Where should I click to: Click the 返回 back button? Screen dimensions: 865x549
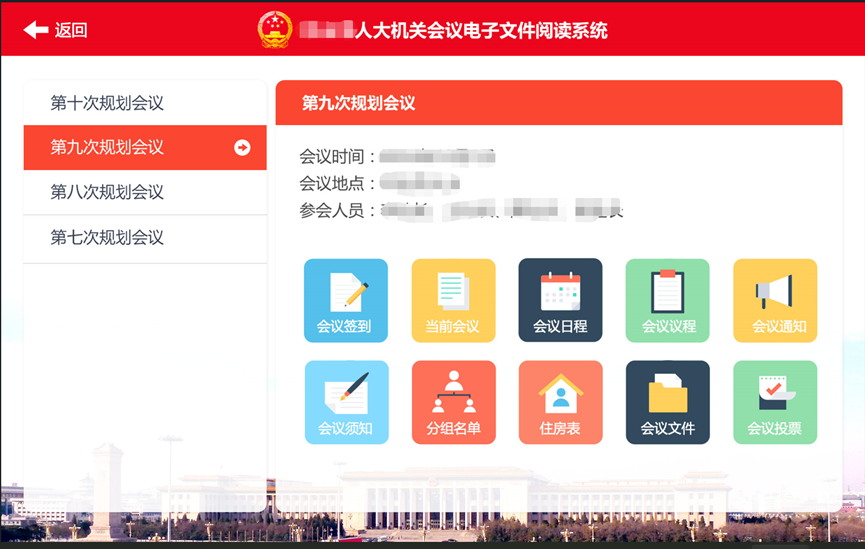(x=70, y=30)
